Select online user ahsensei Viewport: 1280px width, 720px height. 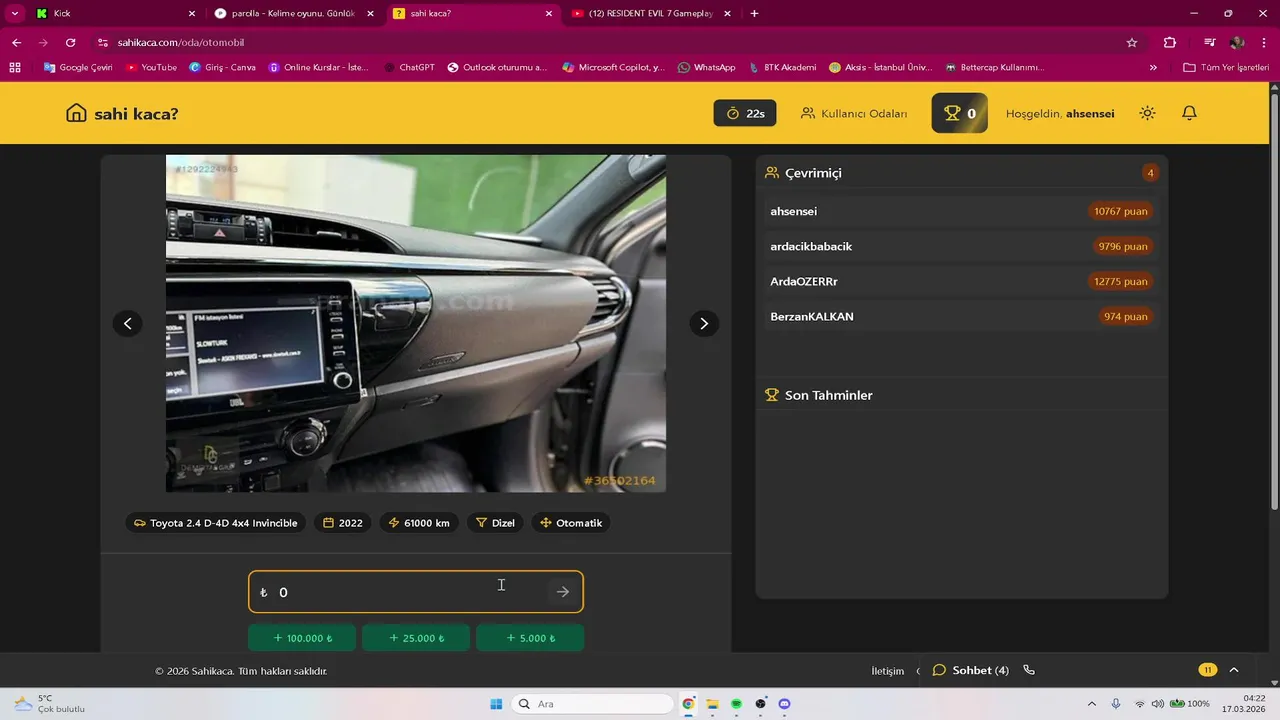[x=961, y=211]
